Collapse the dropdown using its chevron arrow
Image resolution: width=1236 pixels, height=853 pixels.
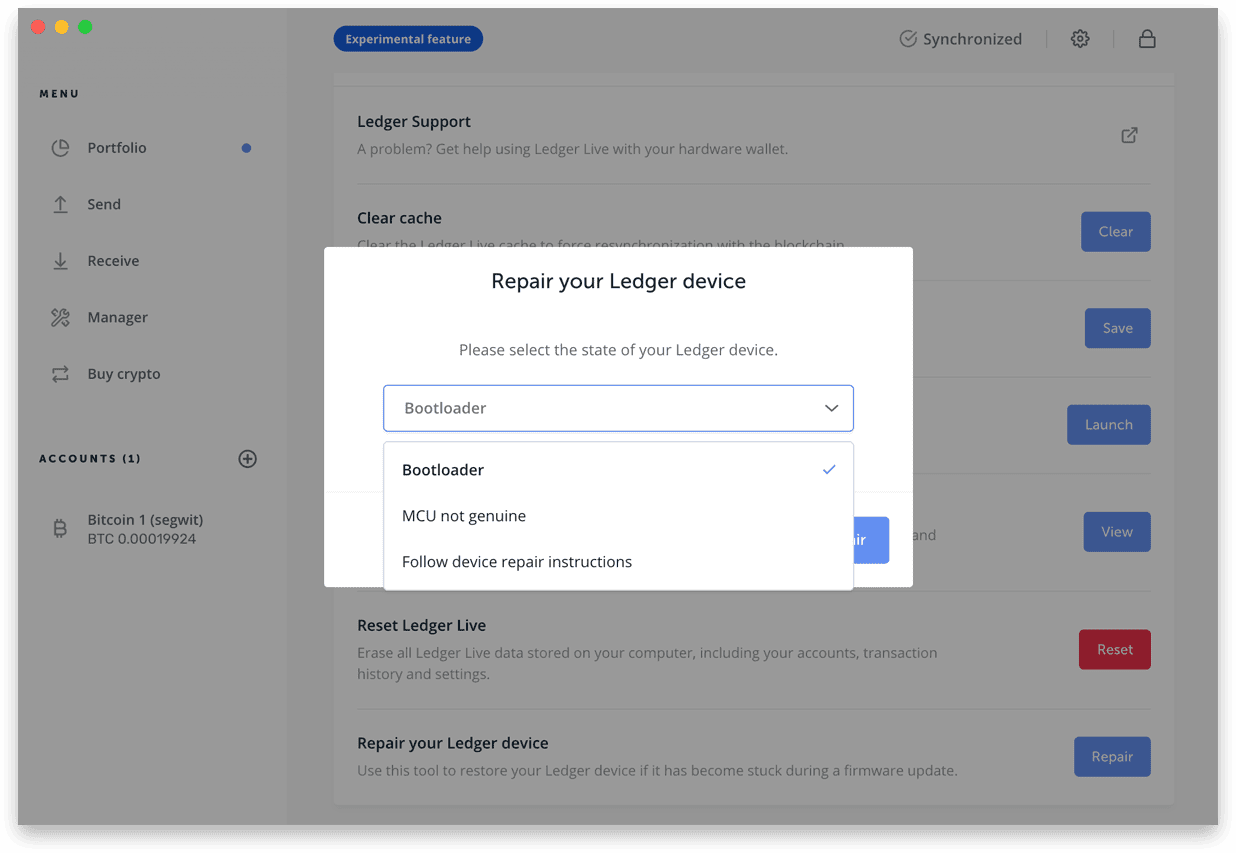[831, 408]
